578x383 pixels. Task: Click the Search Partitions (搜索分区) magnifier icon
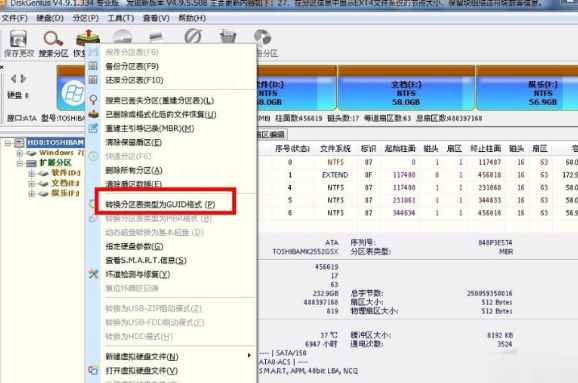(x=53, y=39)
